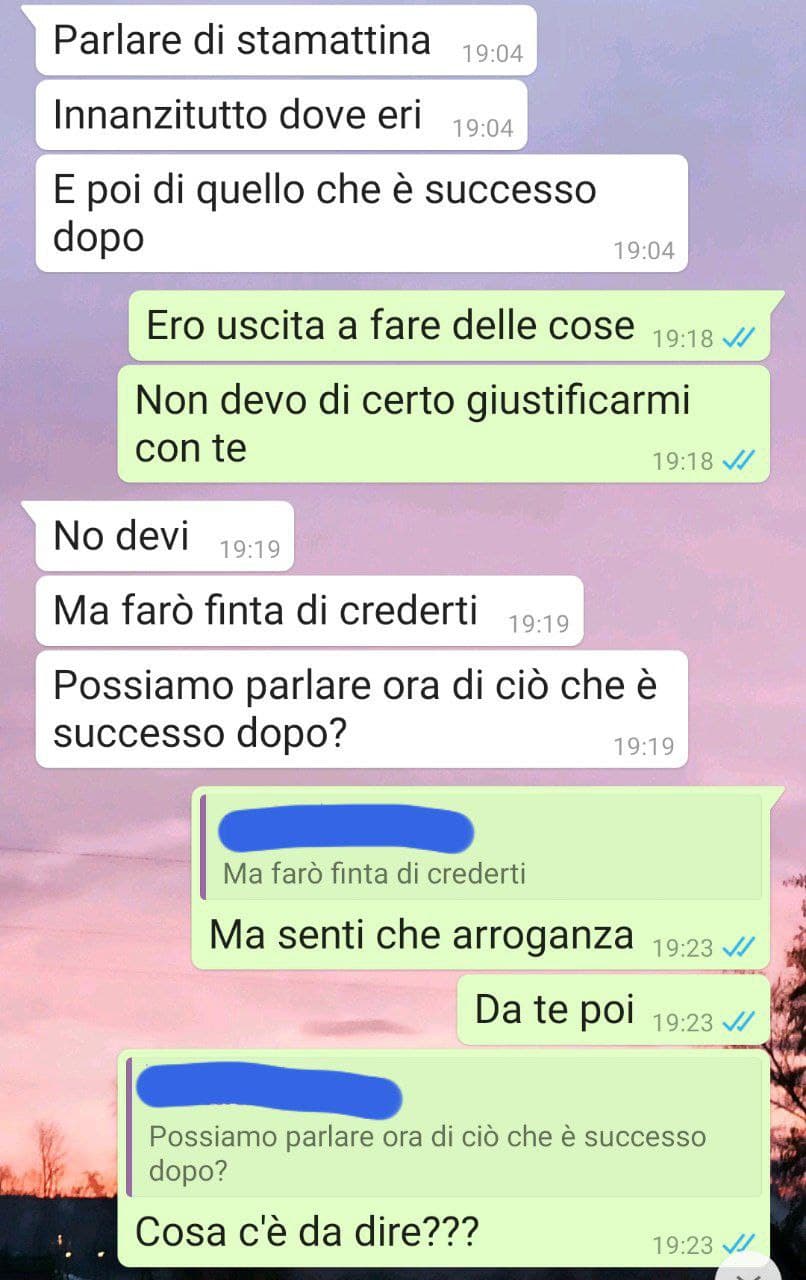Select the 'Cosa c'è da dire???' text

point(307,1232)
